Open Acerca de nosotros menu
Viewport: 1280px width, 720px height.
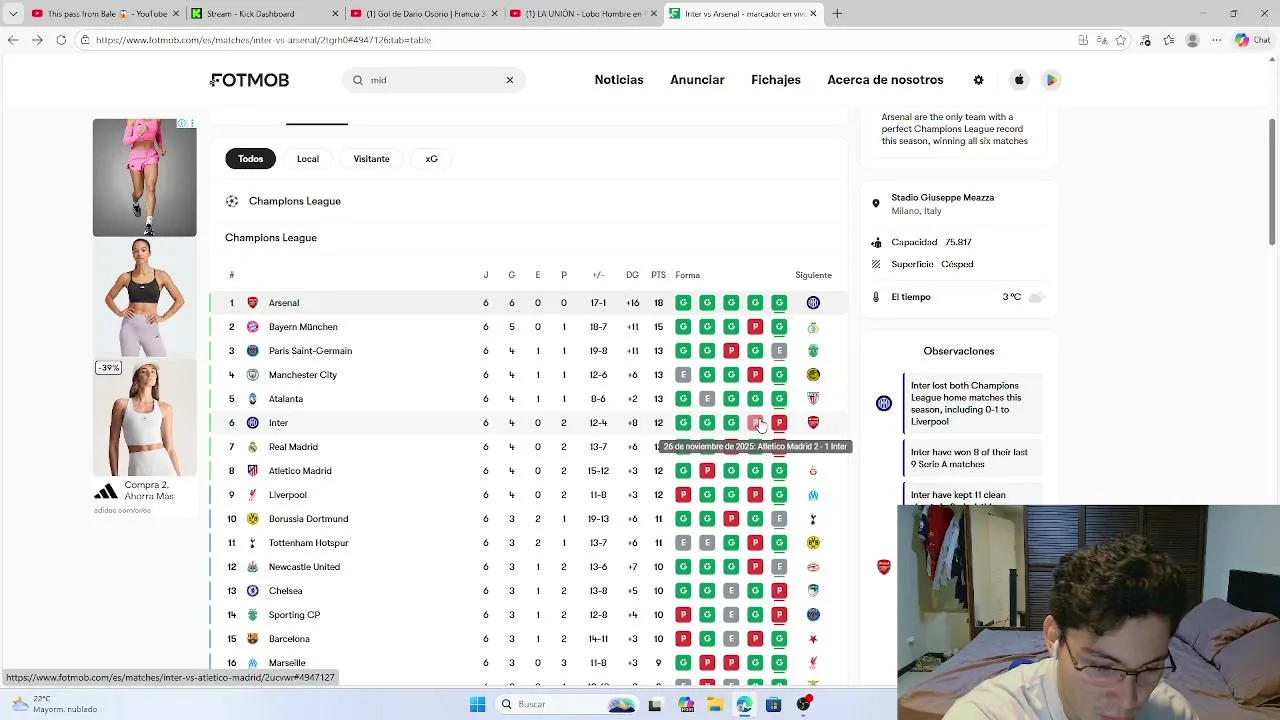pos(885,80)
